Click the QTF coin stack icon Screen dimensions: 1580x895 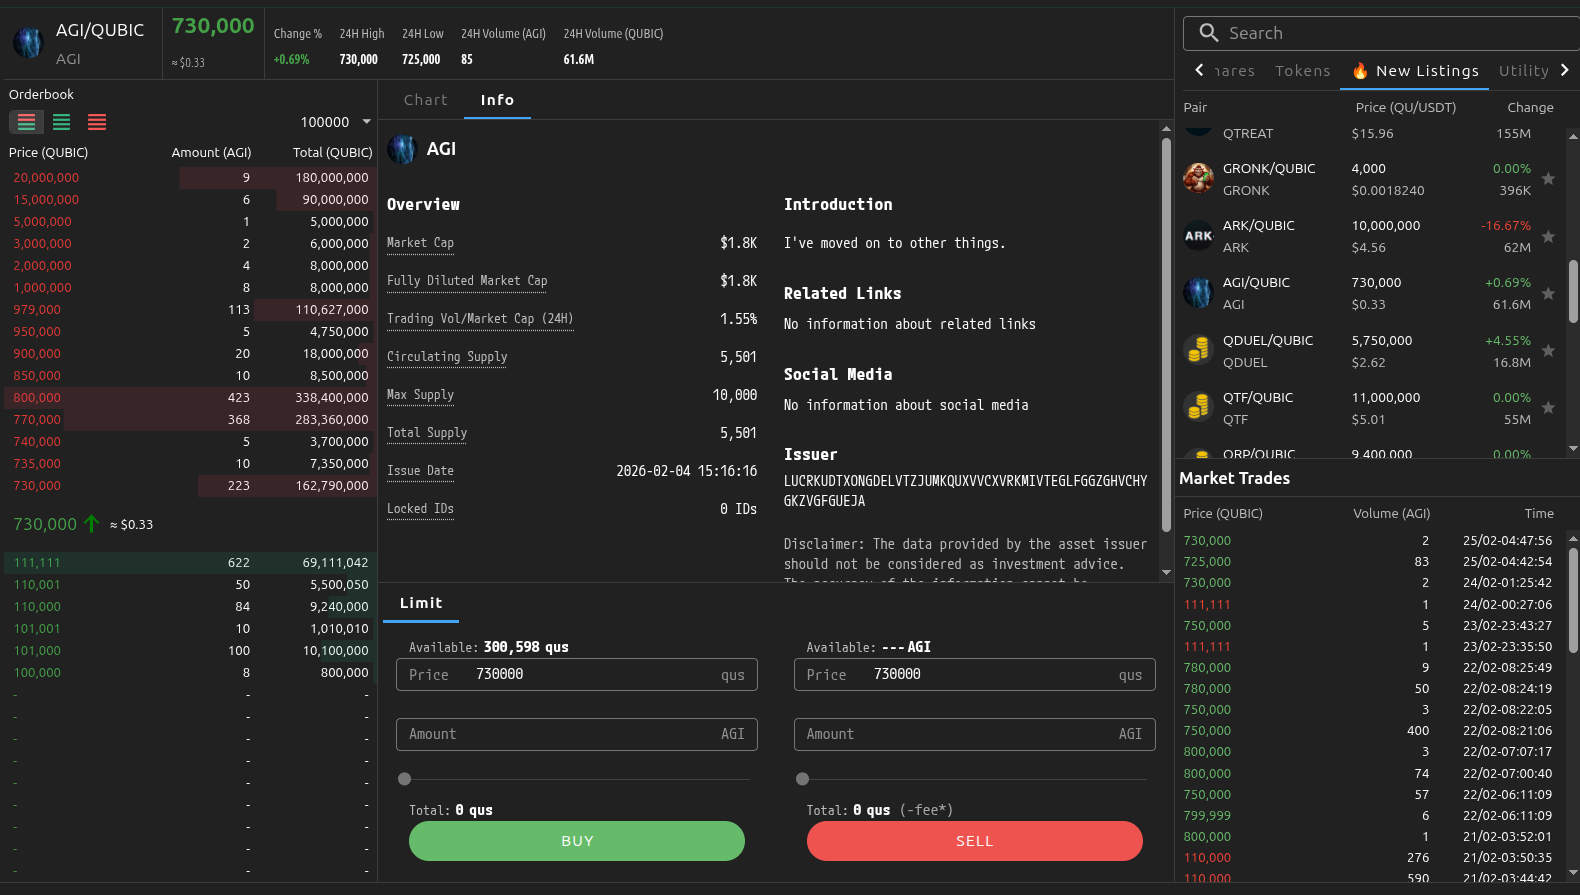pos(1198,408)
